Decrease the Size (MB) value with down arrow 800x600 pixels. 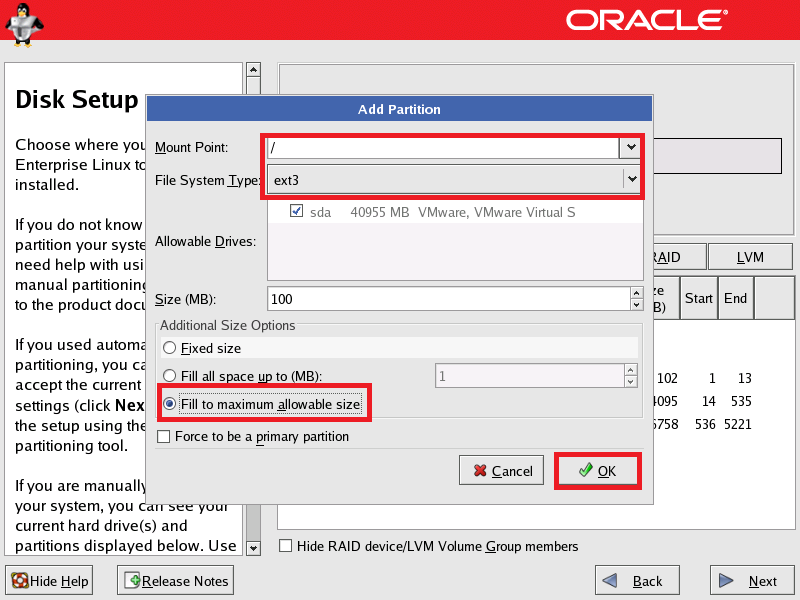[636, 305]
